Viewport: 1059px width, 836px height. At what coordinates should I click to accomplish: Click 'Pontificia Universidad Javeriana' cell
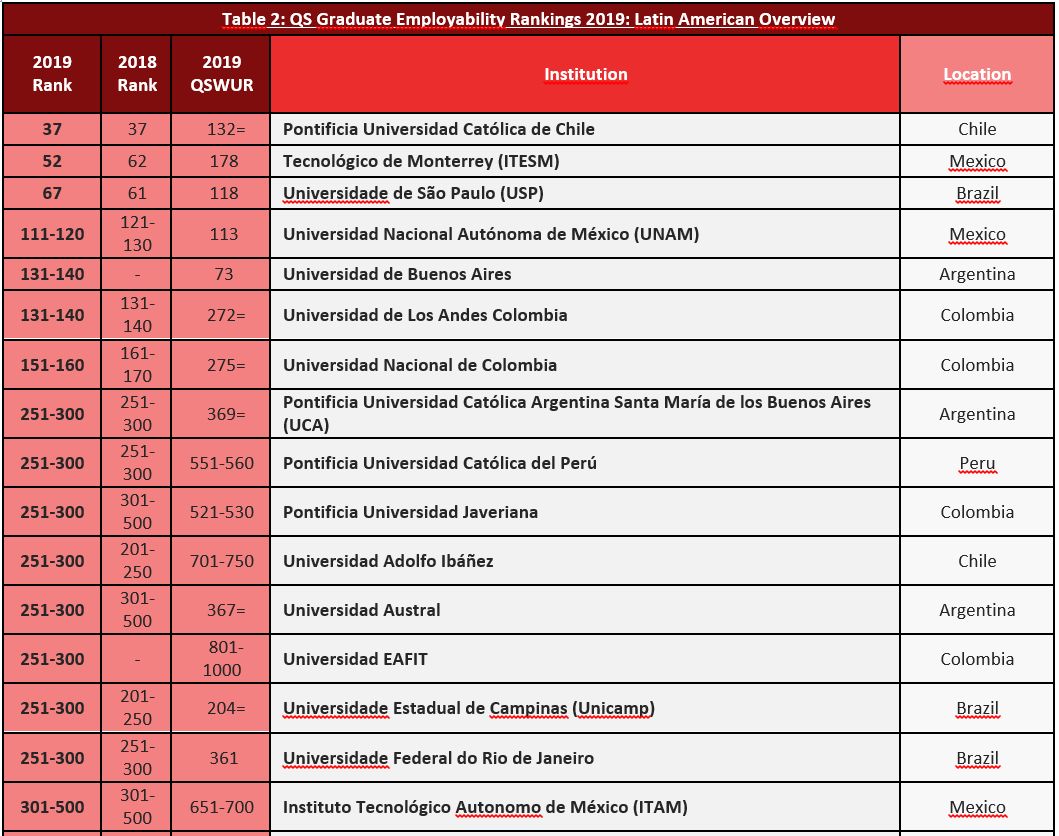[585, 512]
